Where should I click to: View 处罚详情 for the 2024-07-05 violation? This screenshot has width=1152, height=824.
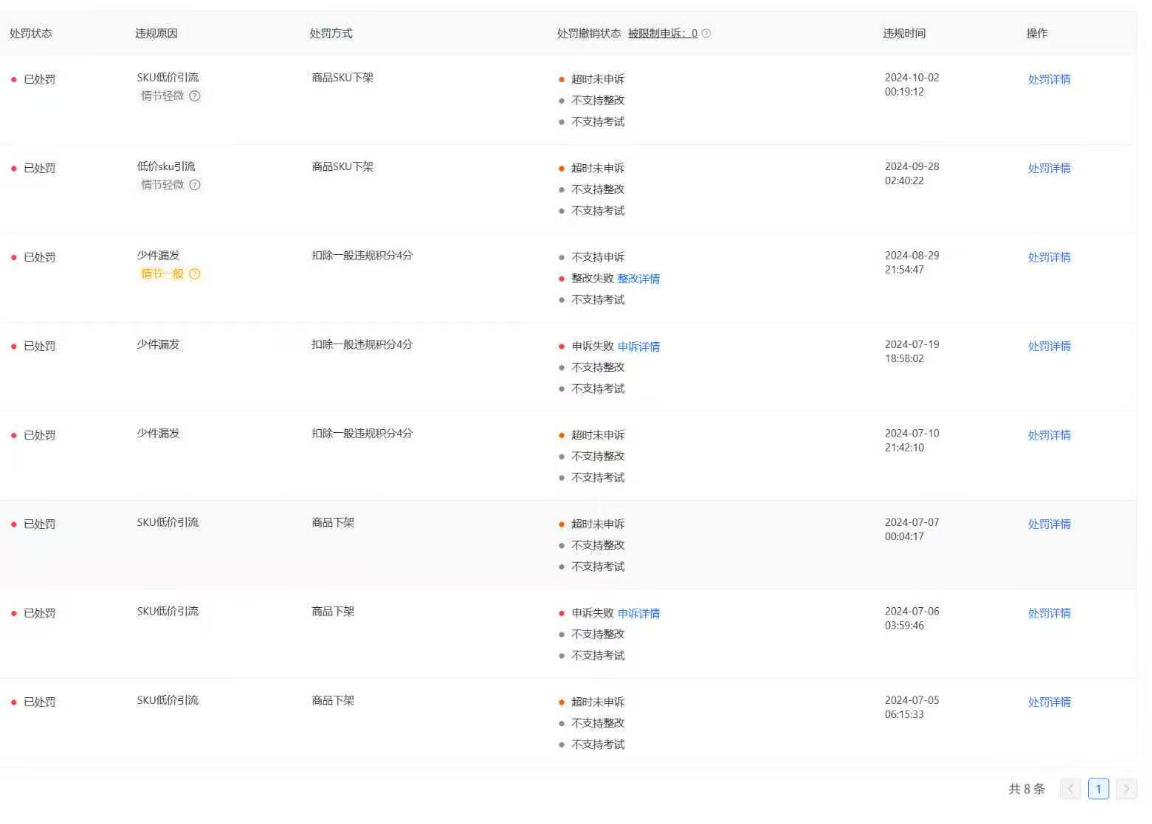[1049, 703]
